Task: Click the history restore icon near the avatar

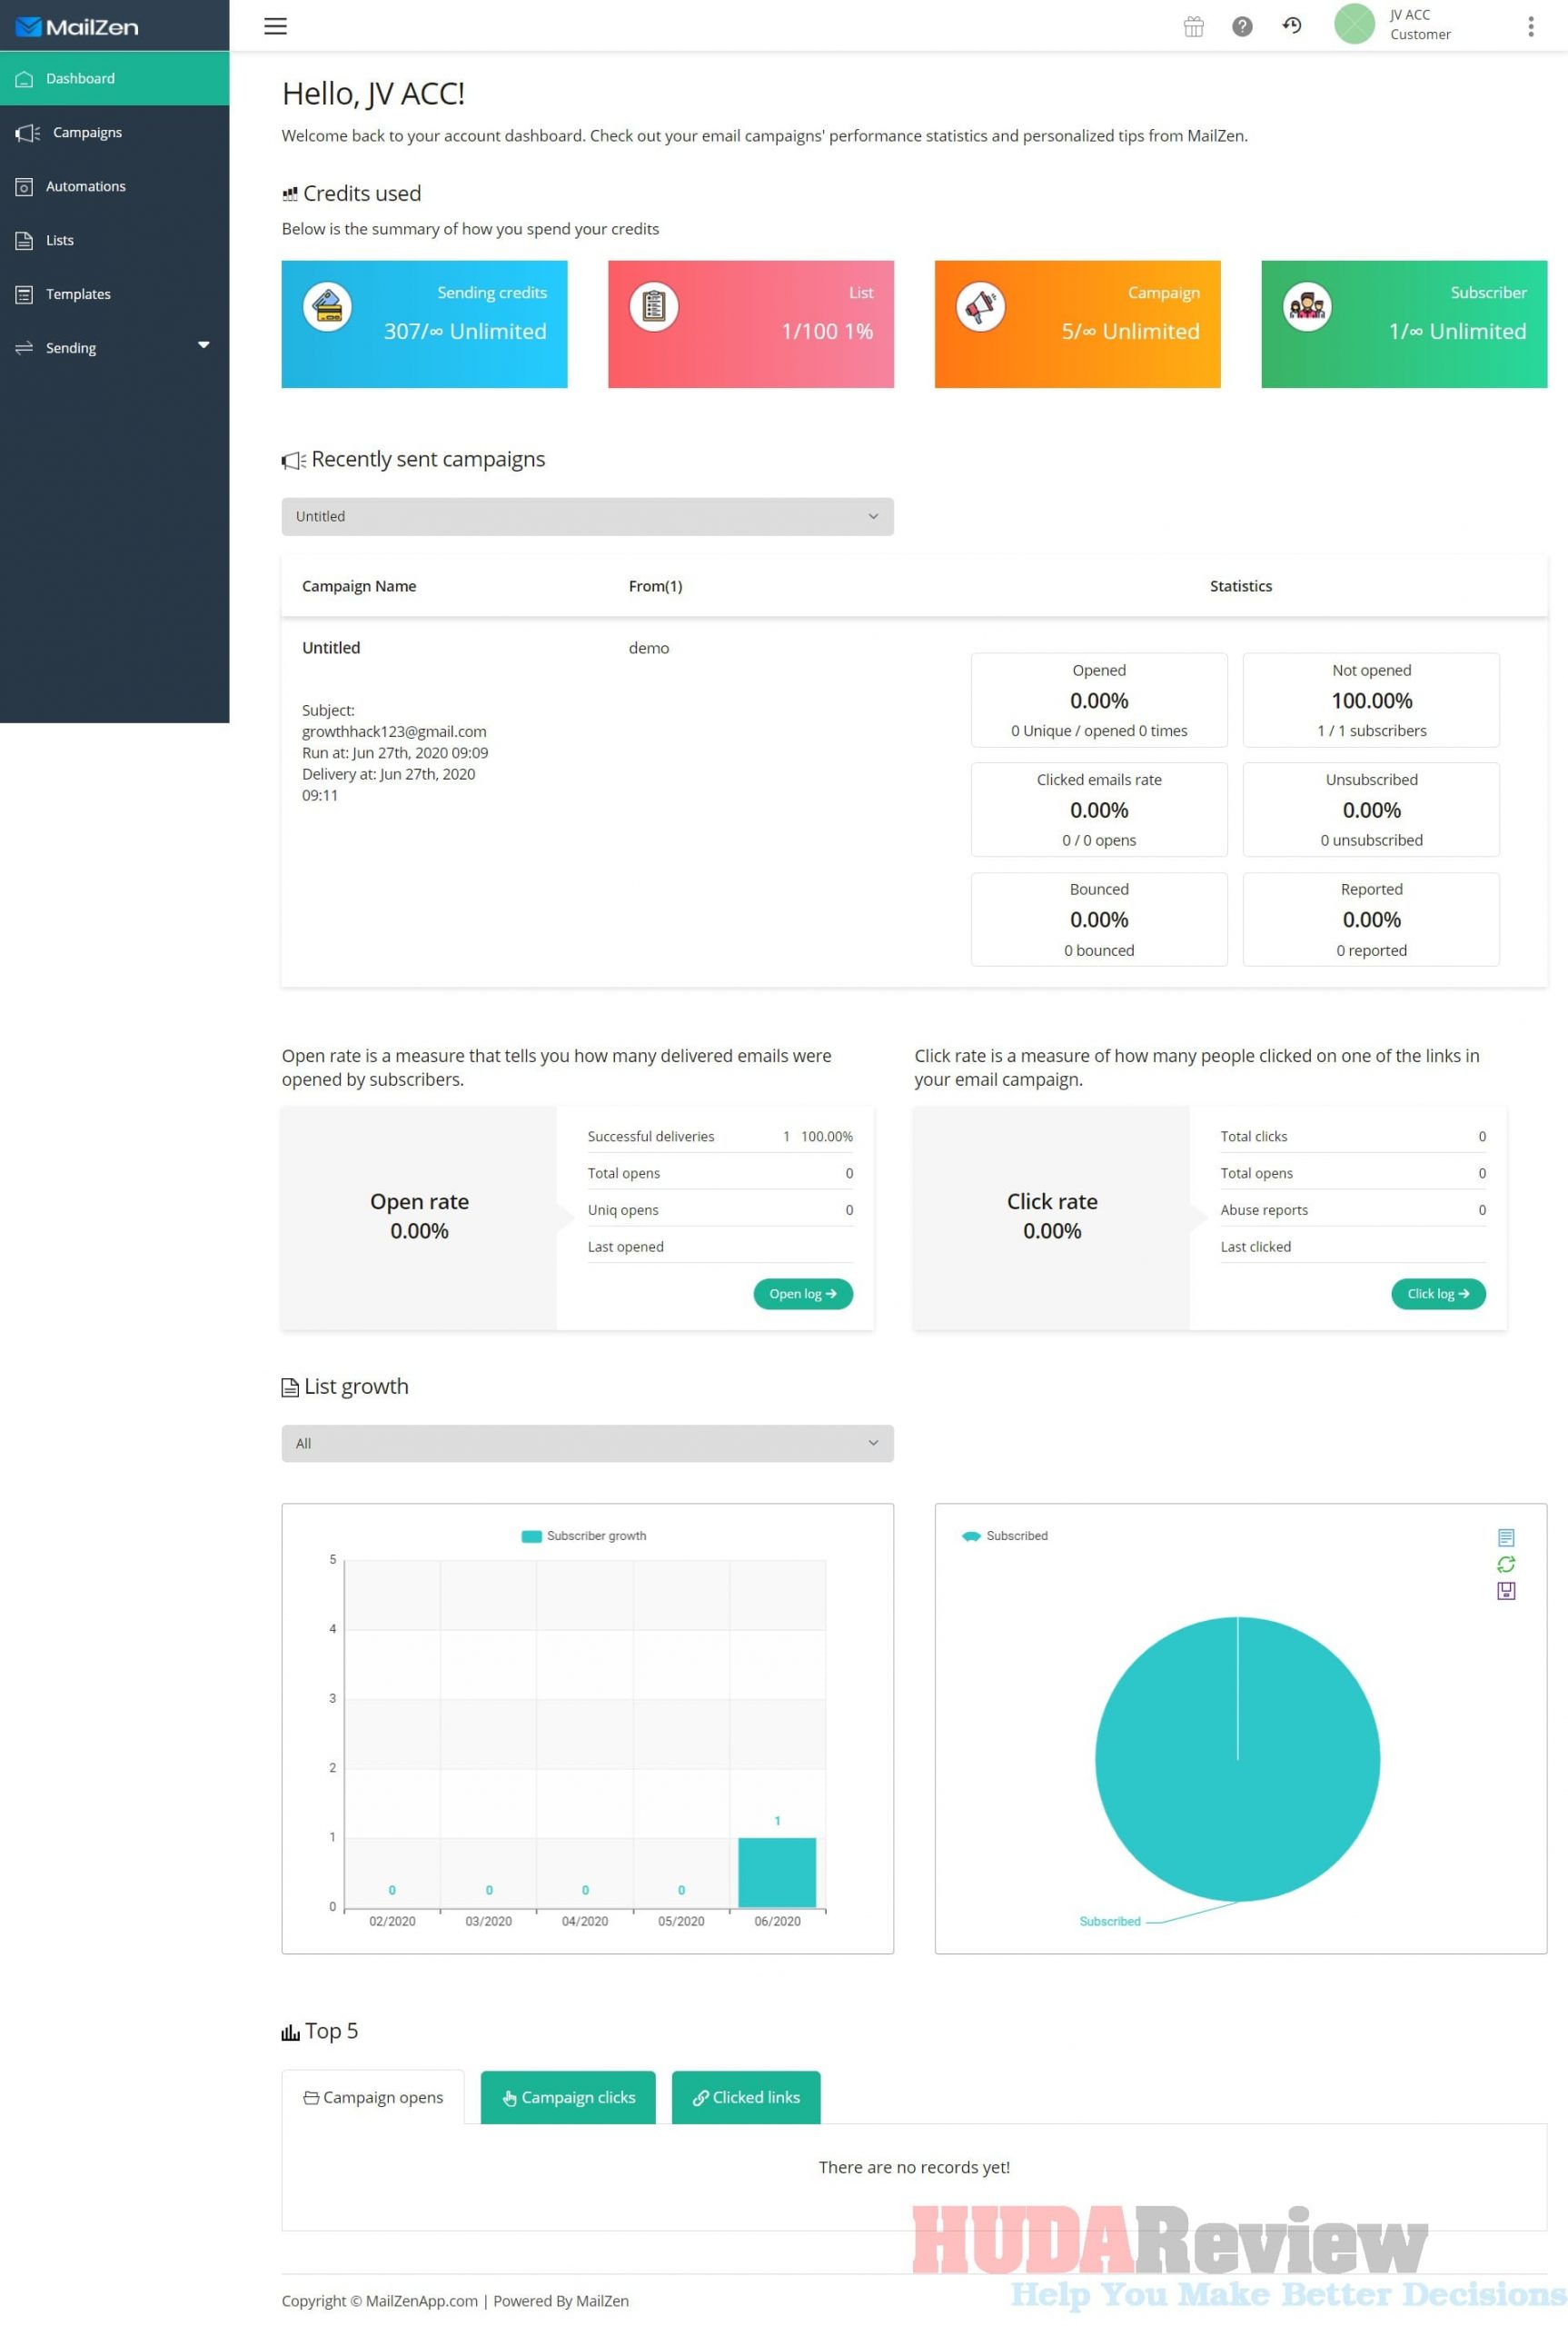Action: [x=1291, y=26]
